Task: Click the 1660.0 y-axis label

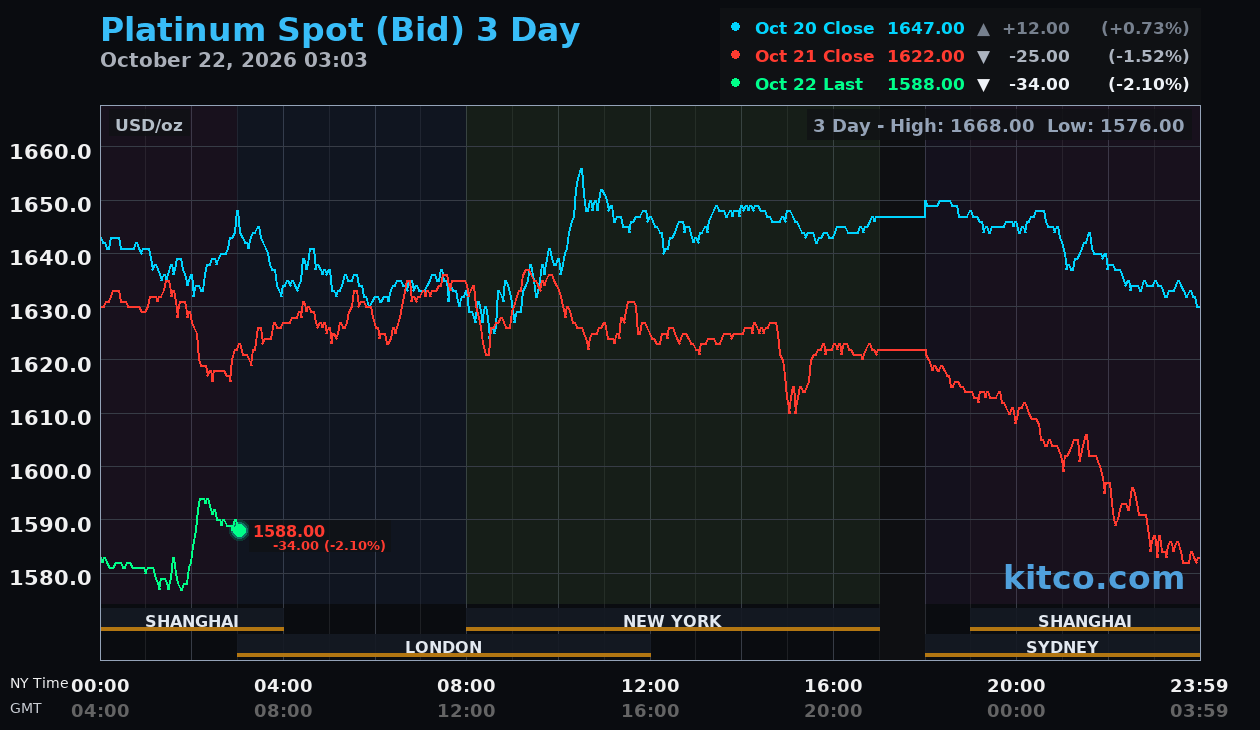Action: (51, 152)
